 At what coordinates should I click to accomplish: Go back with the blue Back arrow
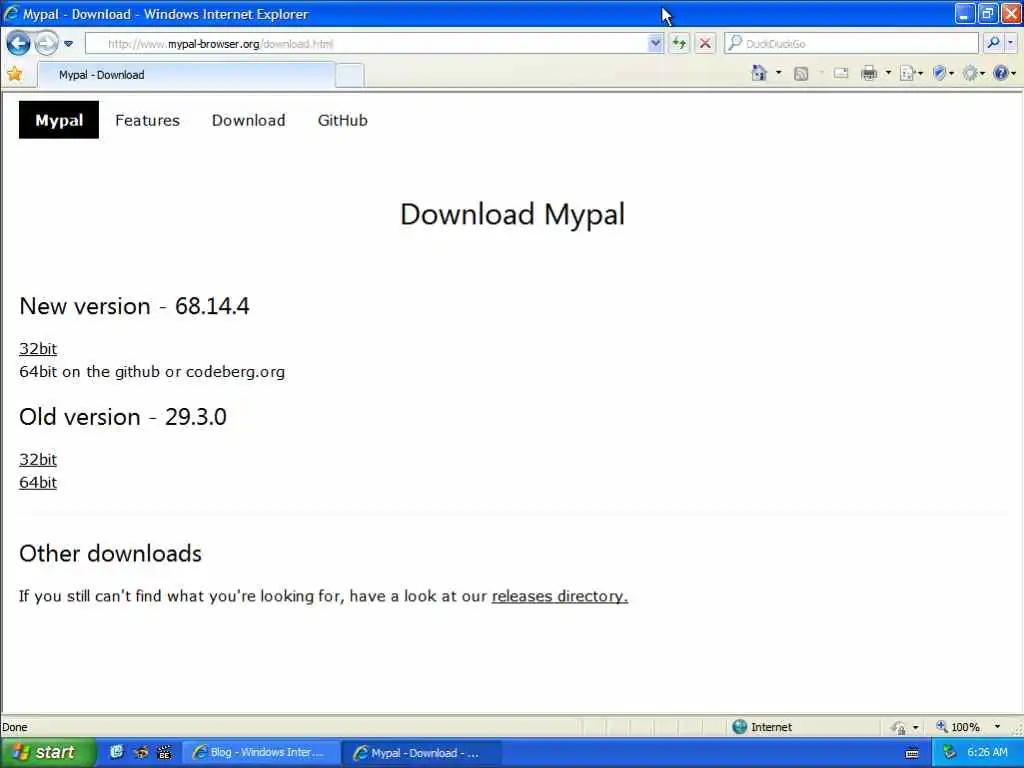pyautogui.click(x=18, y=44)
